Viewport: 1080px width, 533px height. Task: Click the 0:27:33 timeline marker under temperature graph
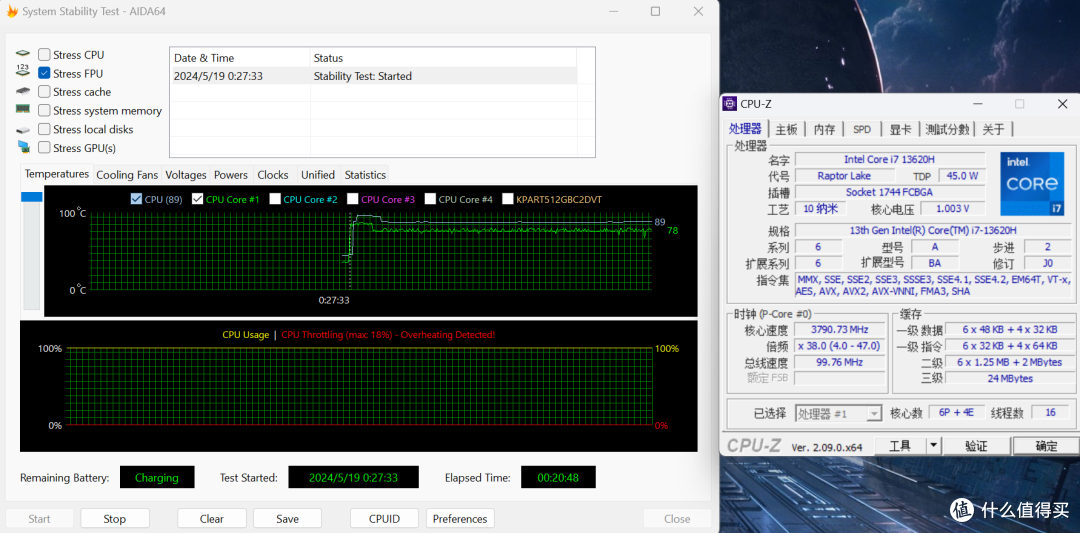[334, 300]
